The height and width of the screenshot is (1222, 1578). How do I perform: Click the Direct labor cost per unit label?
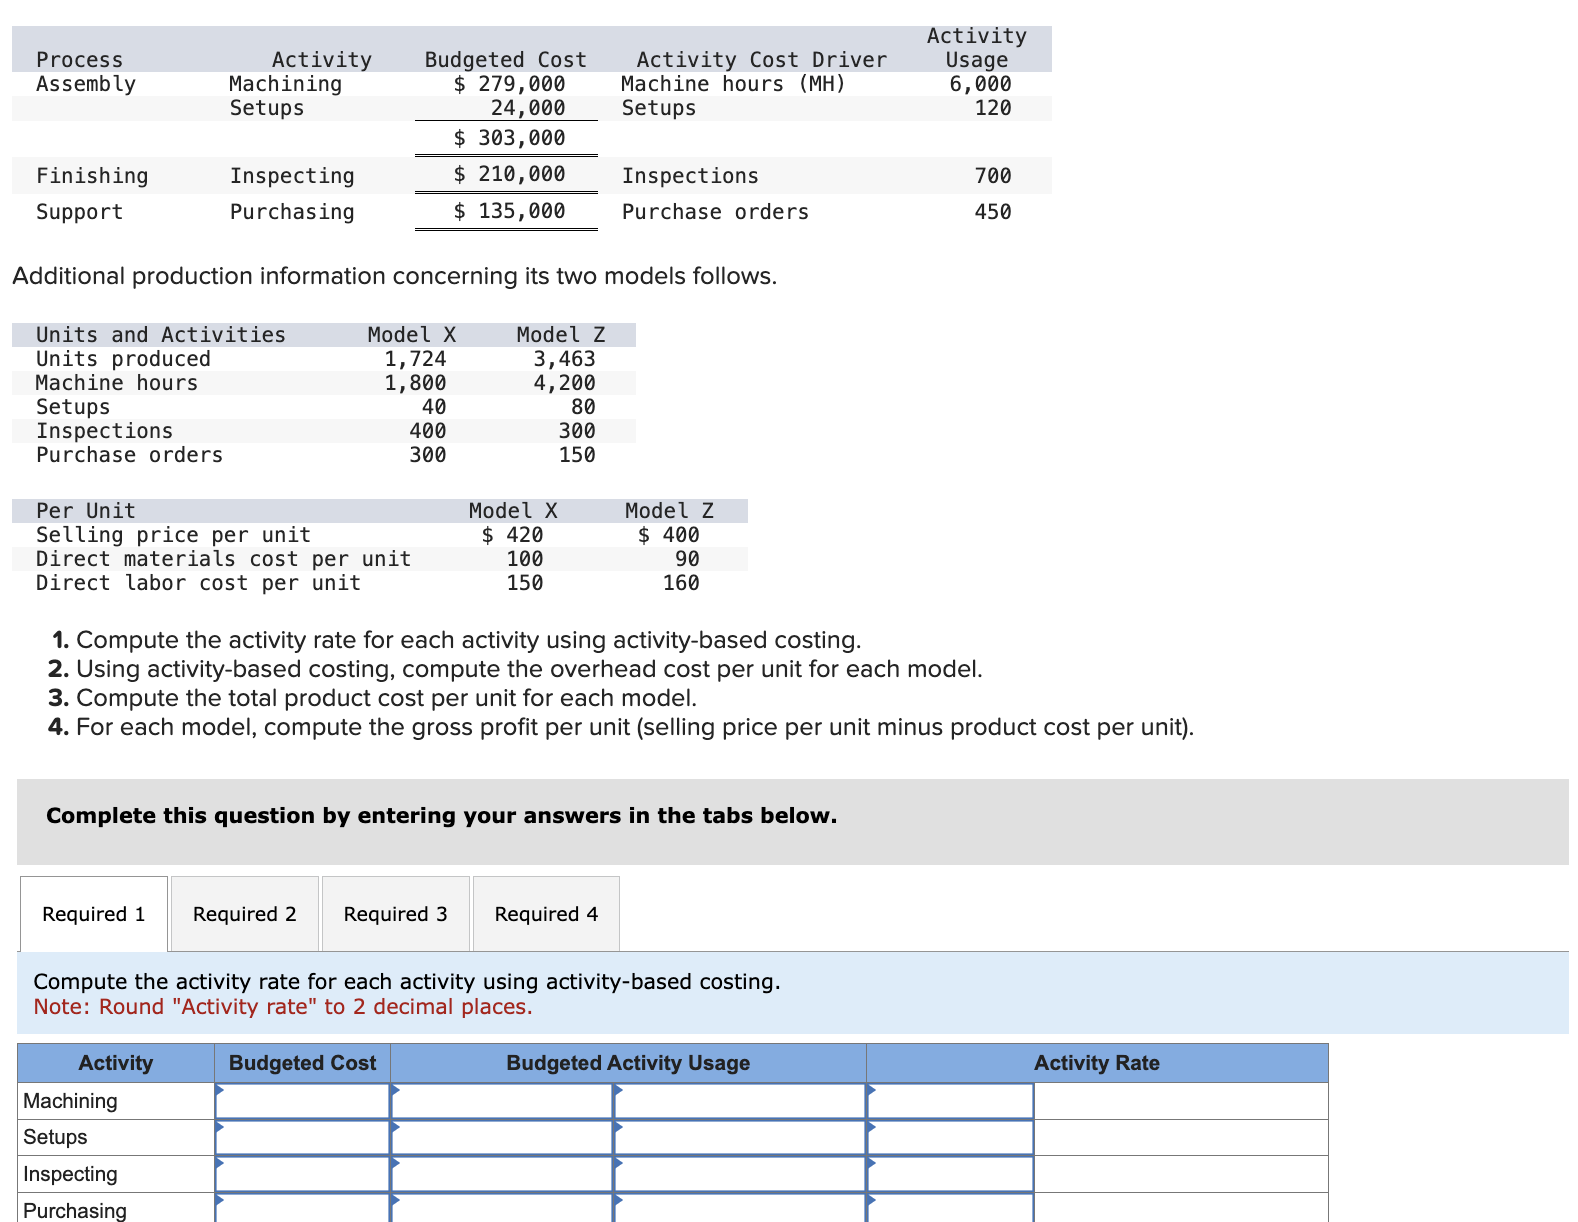click(198, 583)
